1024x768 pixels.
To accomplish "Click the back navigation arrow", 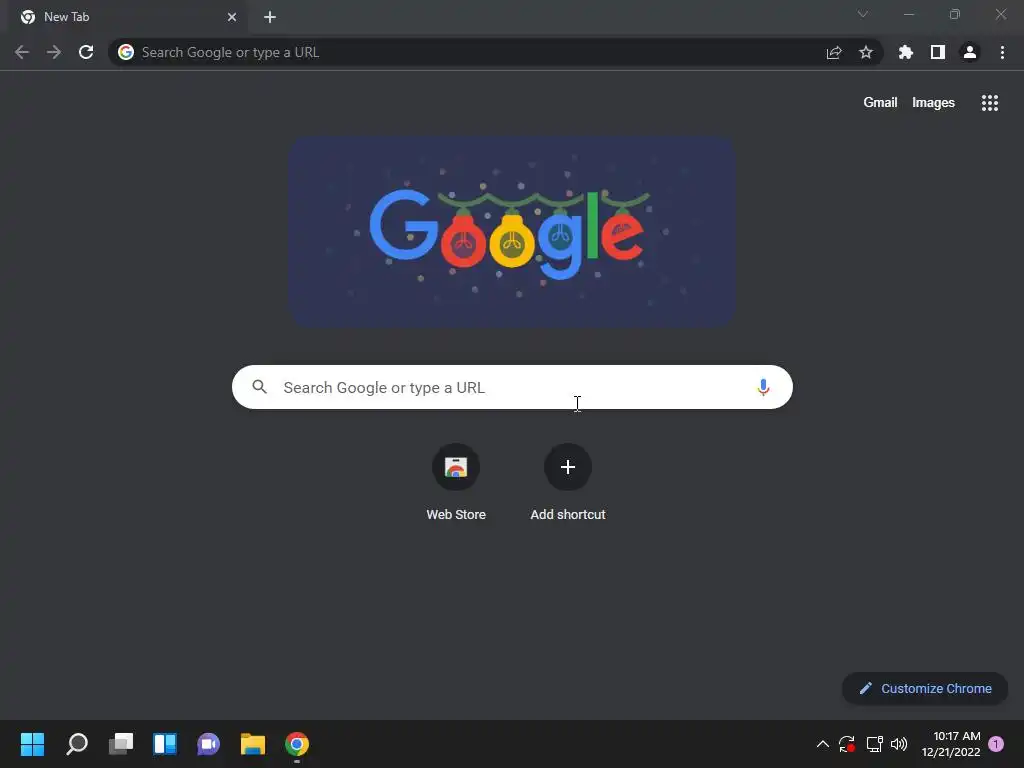I will pyautogui.click(x=22, y=52).
